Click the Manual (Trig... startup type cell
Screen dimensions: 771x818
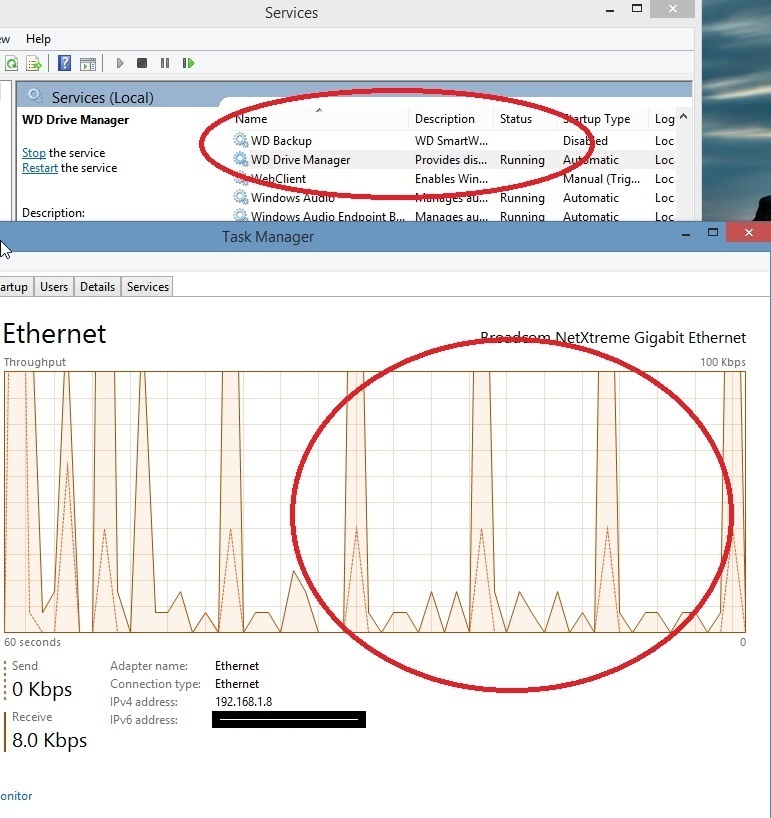[x=601, y=179]
